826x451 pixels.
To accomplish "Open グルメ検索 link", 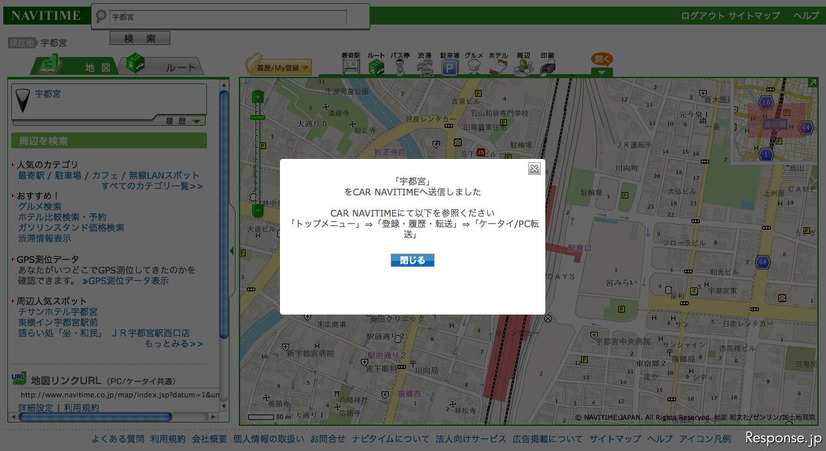I will coord(40,207).
